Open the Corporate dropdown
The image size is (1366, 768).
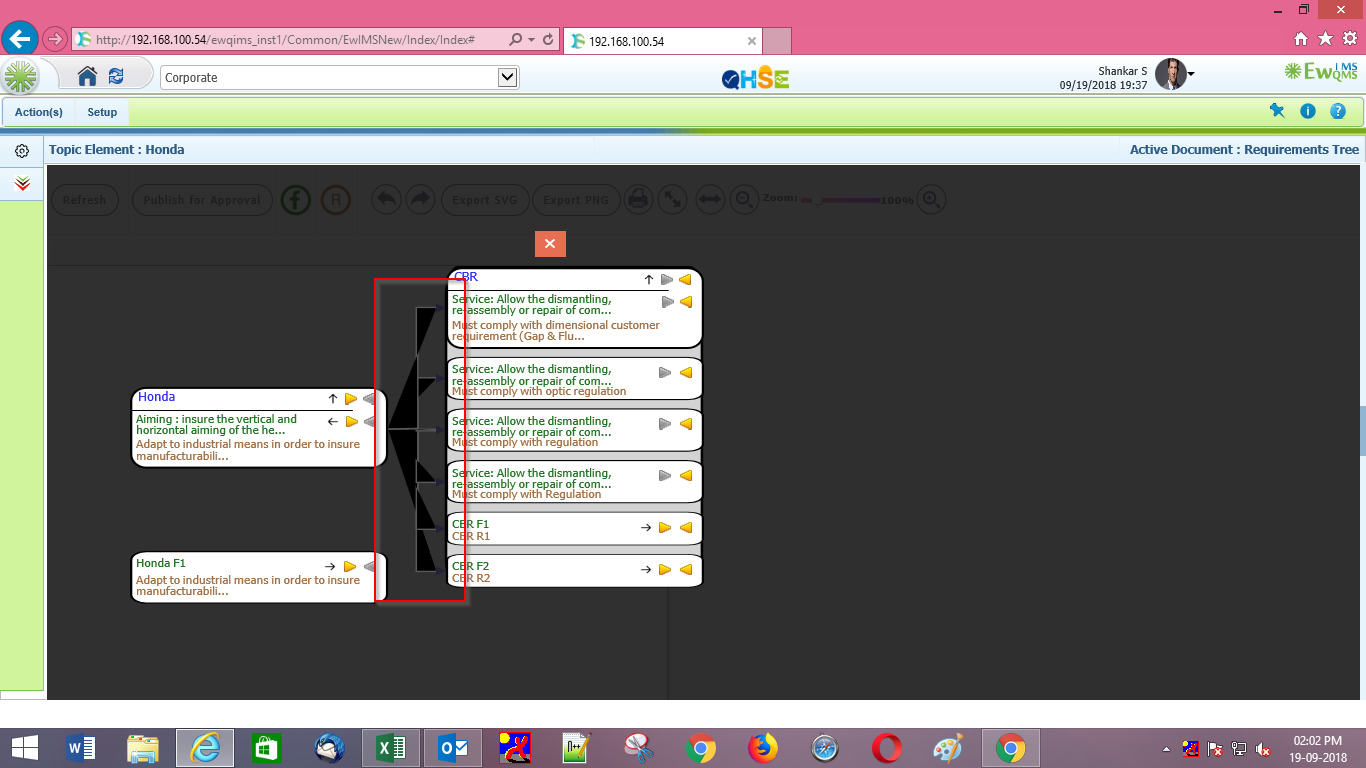click(x=339, y=77)
